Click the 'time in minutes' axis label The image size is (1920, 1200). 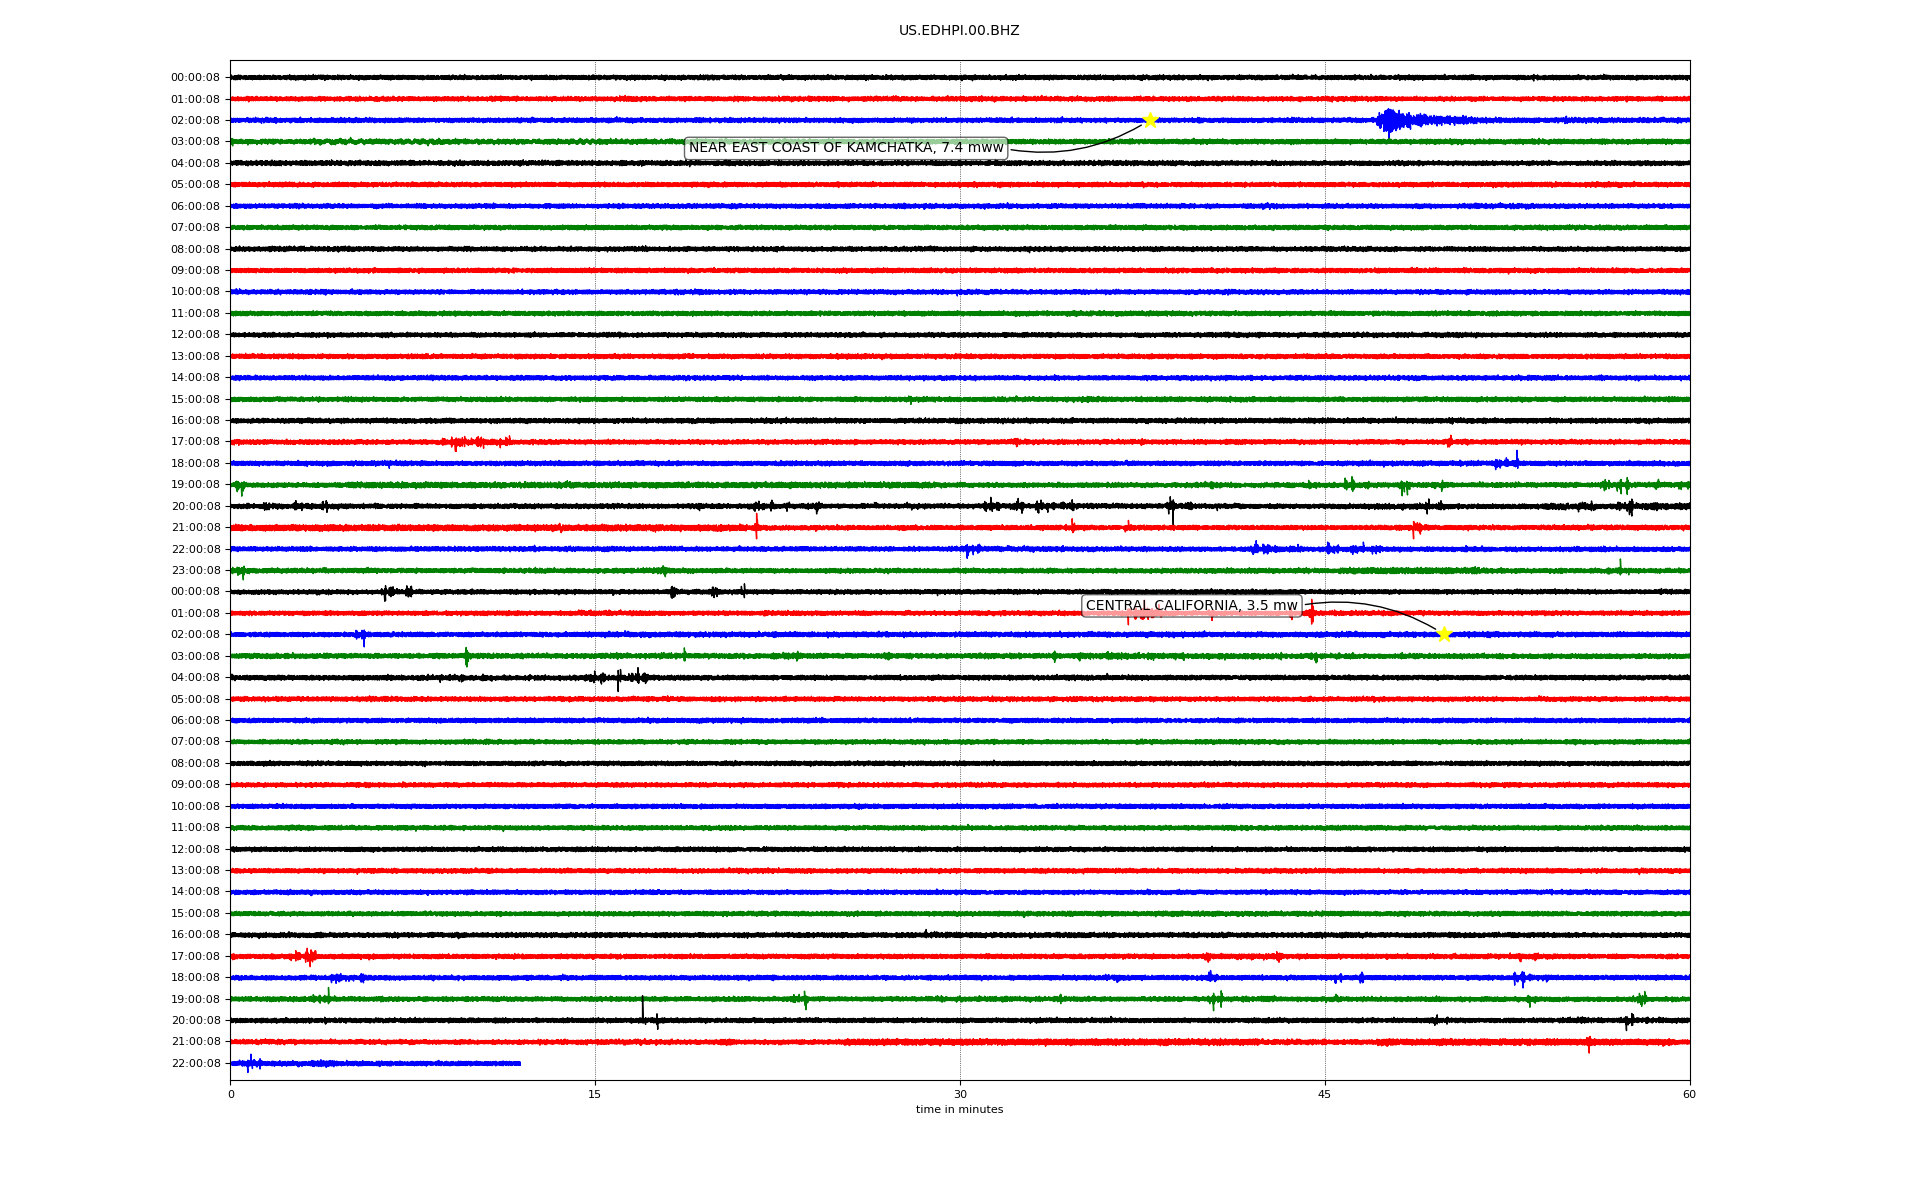click(958, 1110)
